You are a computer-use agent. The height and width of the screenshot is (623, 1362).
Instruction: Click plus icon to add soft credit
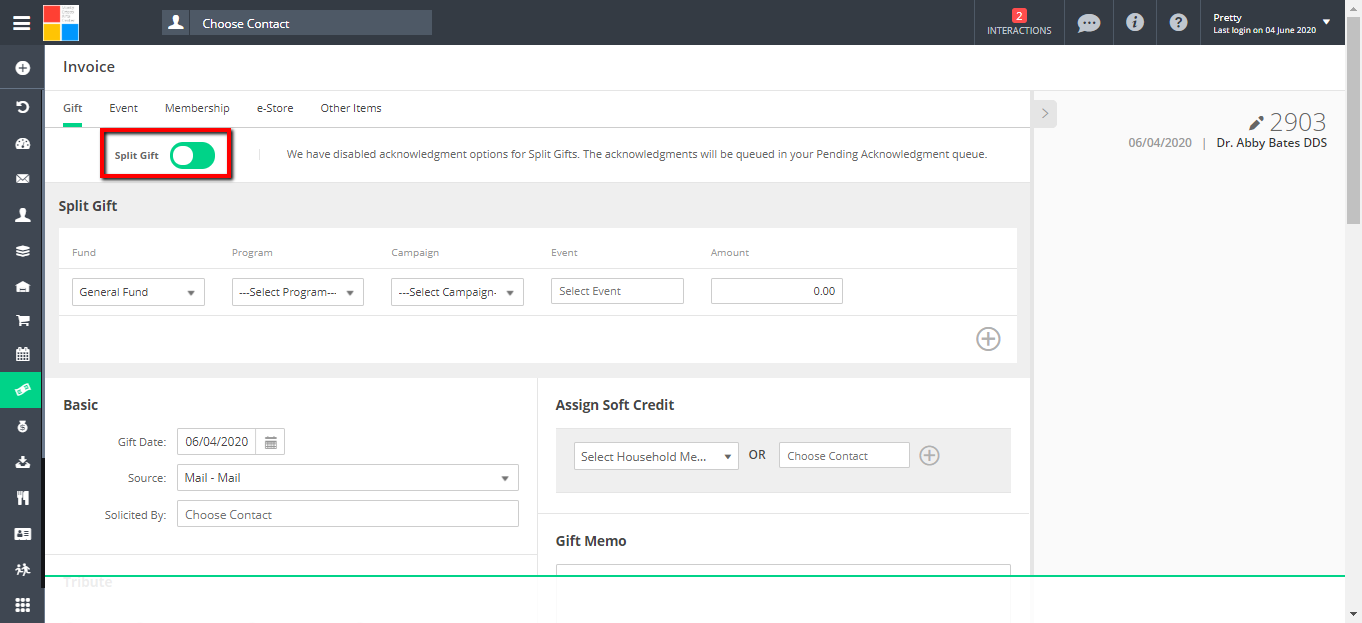[929, 456]
